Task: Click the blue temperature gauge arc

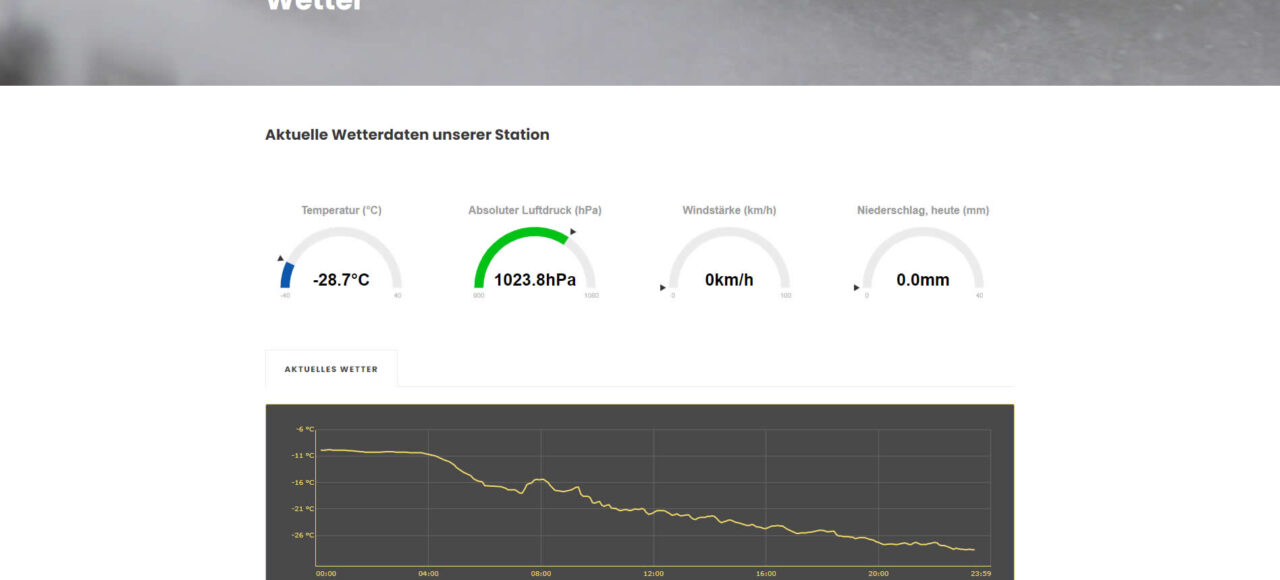Action: (286, 275)
